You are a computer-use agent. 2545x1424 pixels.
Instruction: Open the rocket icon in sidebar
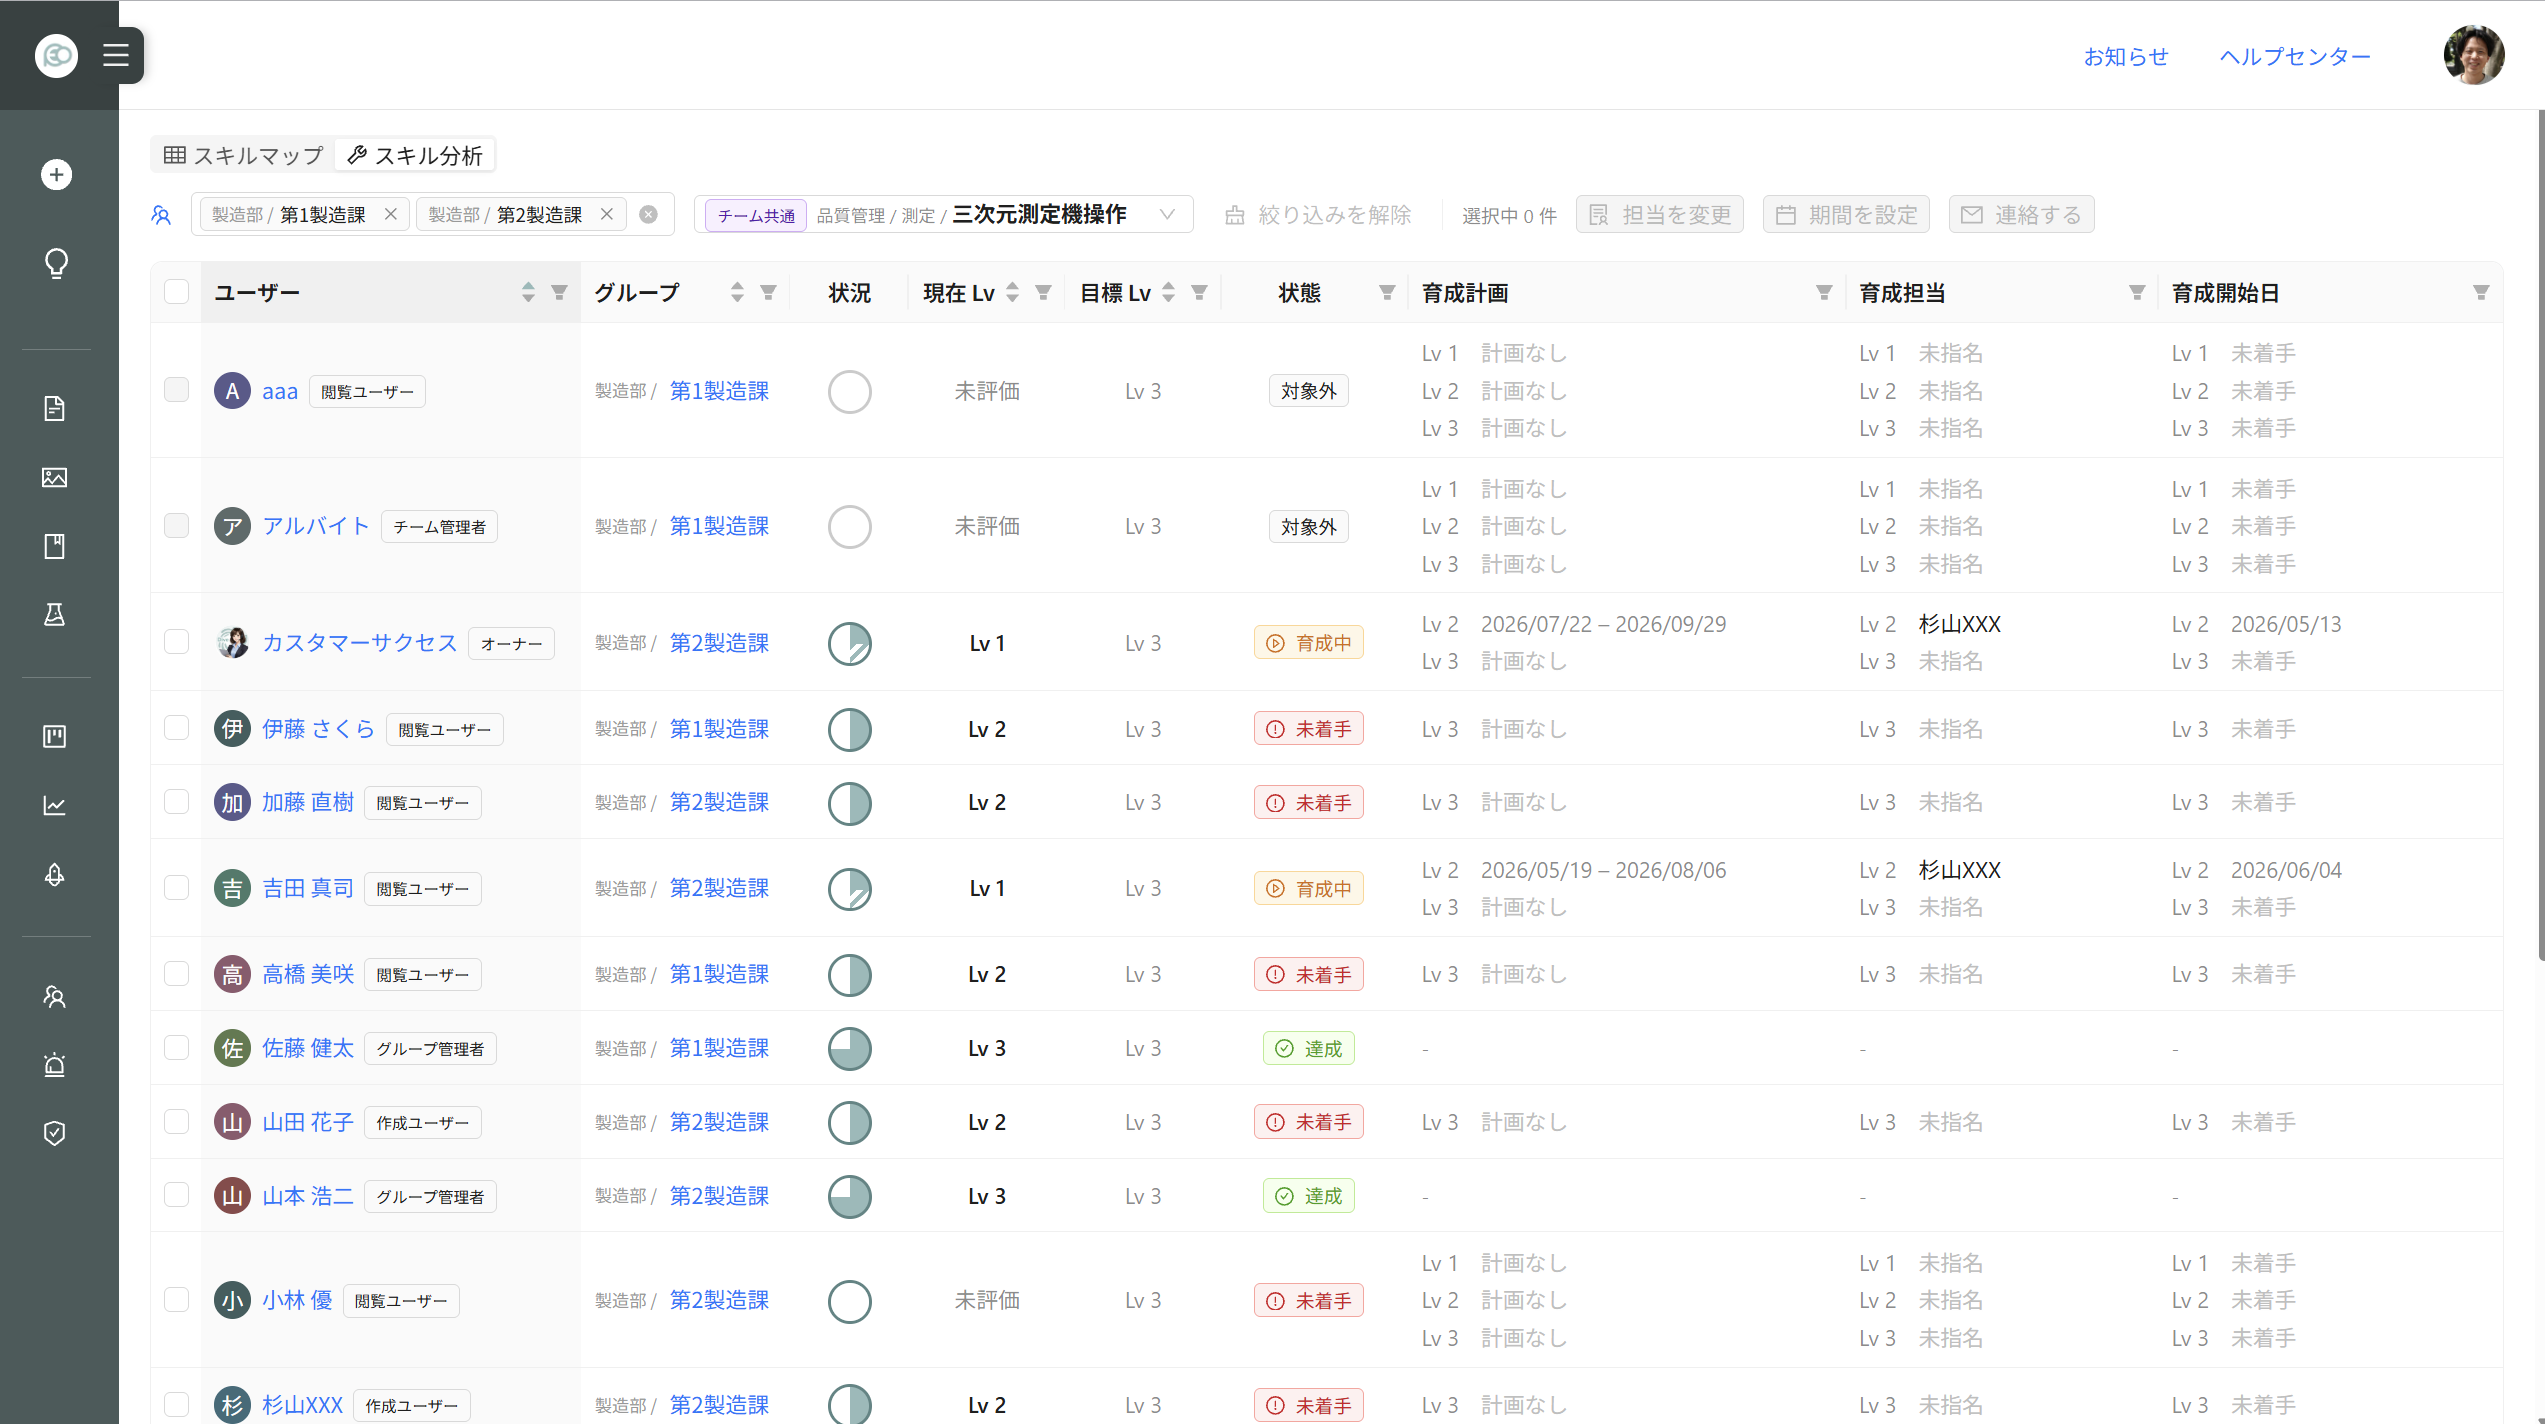point(55,875)
